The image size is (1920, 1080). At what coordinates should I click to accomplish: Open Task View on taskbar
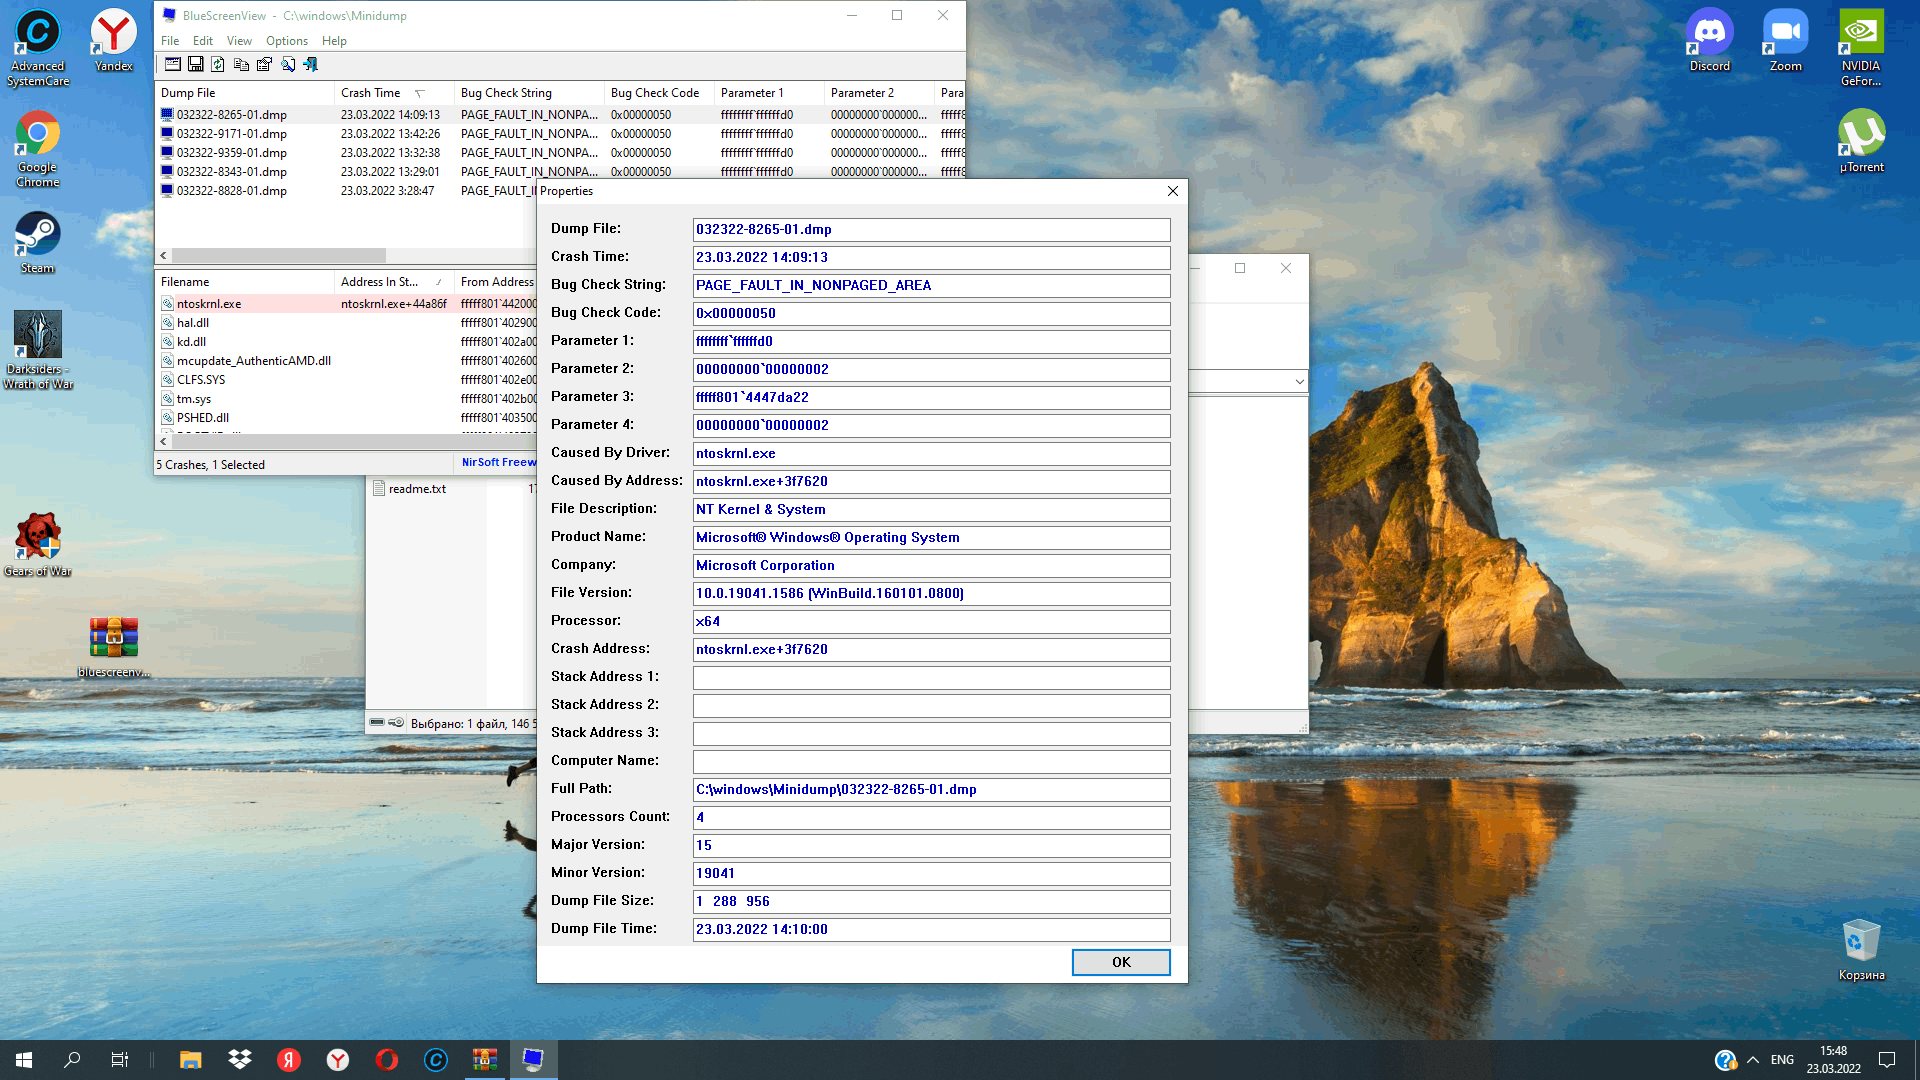tap(119, 1060)
